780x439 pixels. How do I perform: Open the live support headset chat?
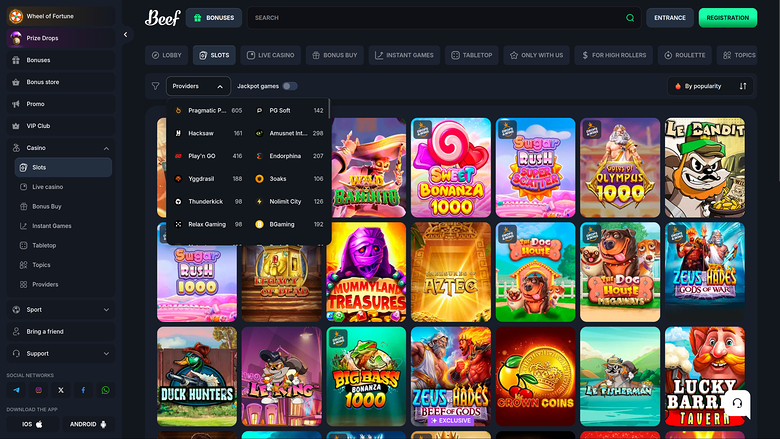click(737, 403)
